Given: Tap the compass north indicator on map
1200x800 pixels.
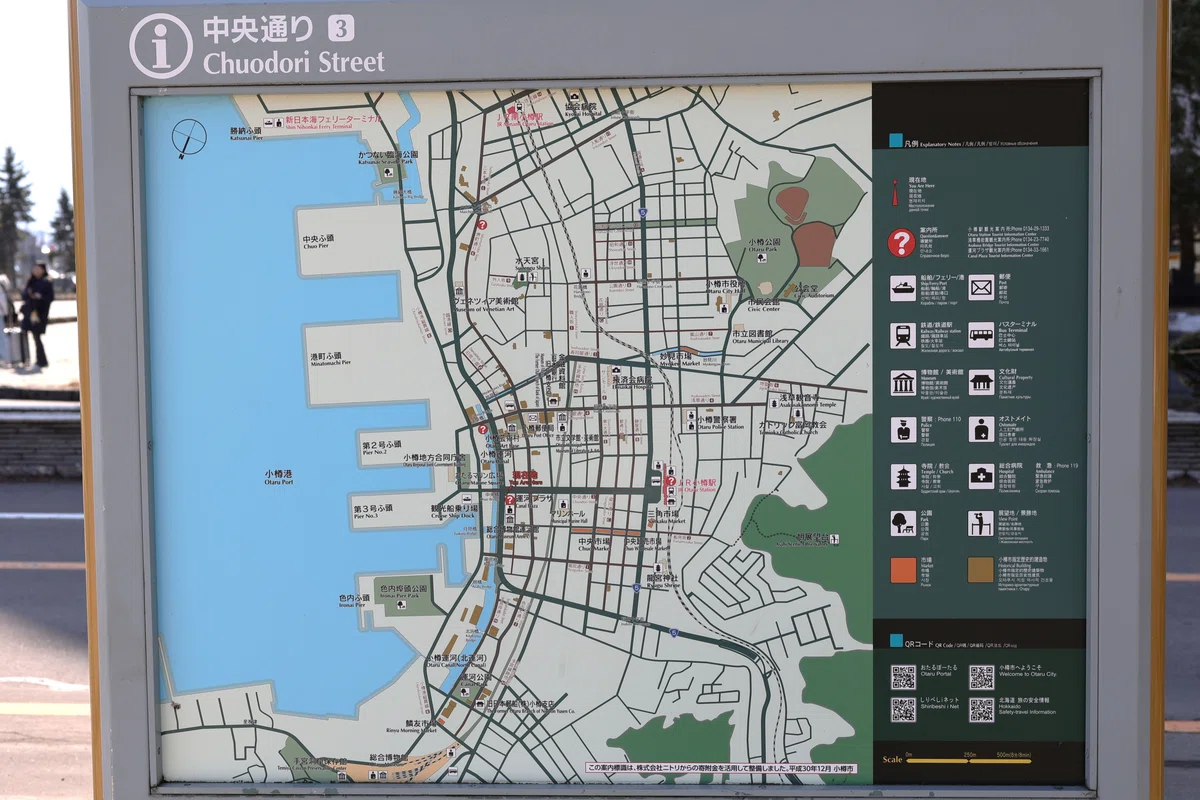Looking at the screenshot, I should point(189,138).
